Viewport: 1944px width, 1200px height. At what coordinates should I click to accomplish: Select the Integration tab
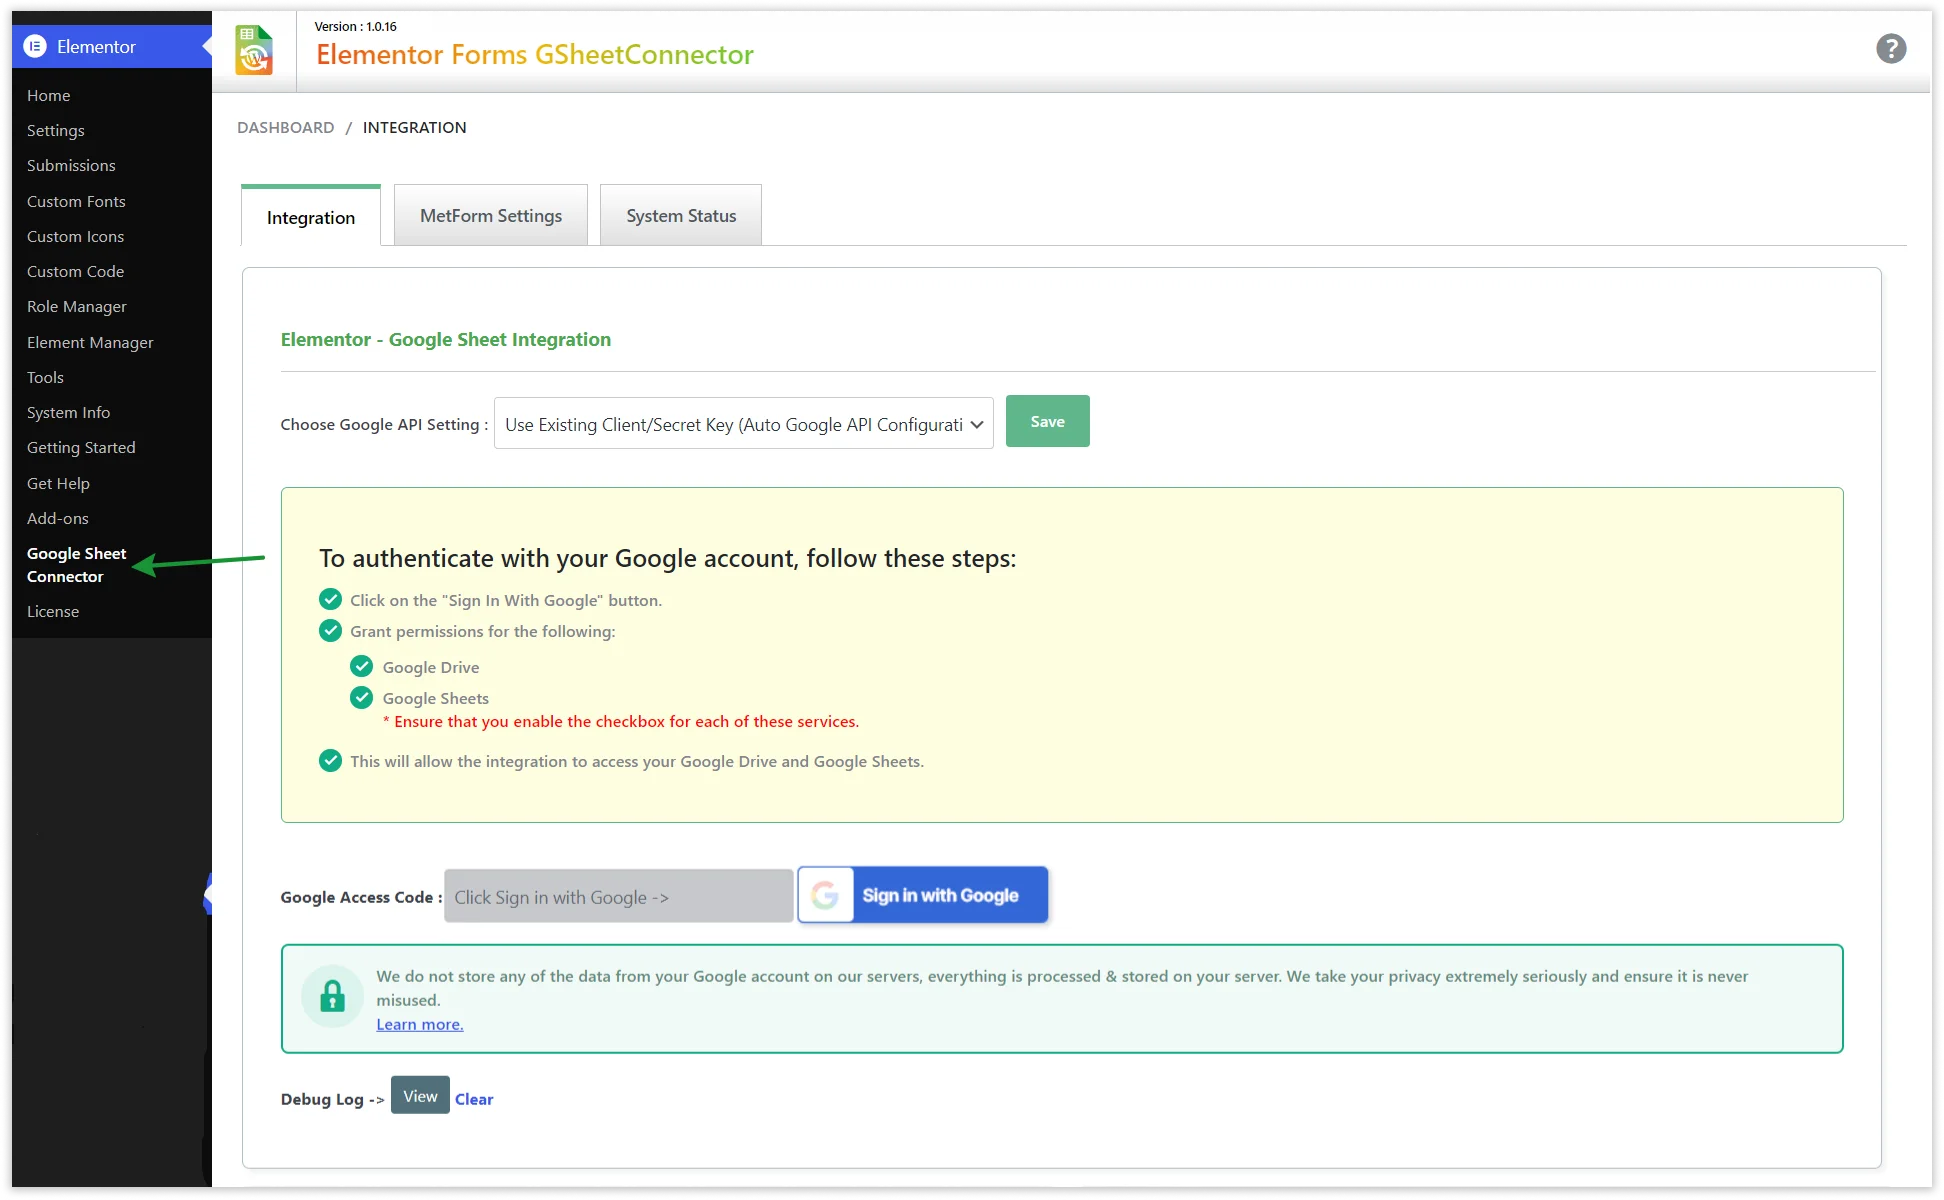coord(310,218)
